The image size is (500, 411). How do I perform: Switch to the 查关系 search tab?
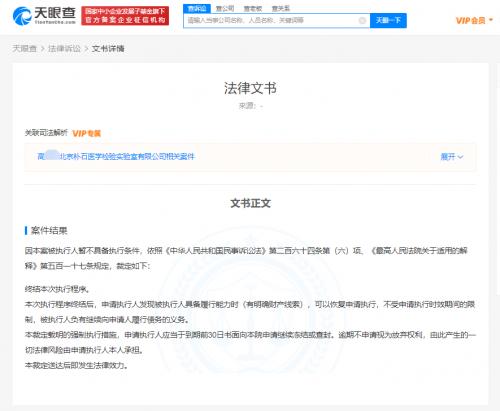point(281,9)
